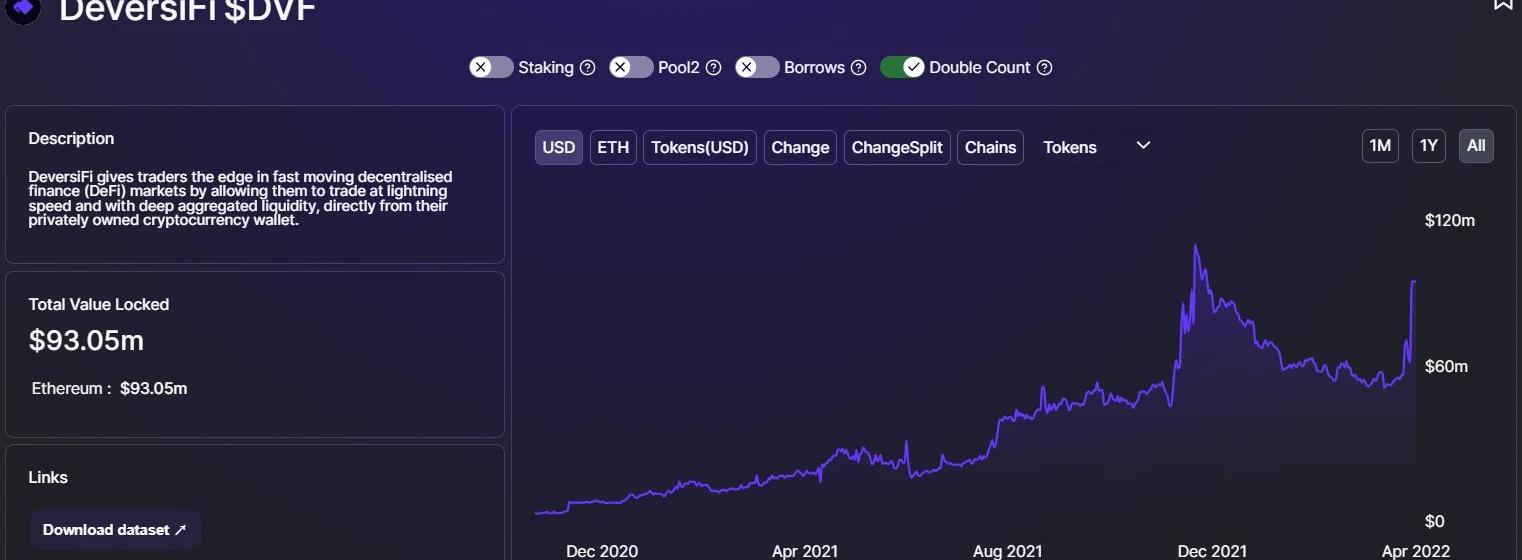Click the Apr 2021 x-axis label

pyautogui.click(x=805, y=551)
